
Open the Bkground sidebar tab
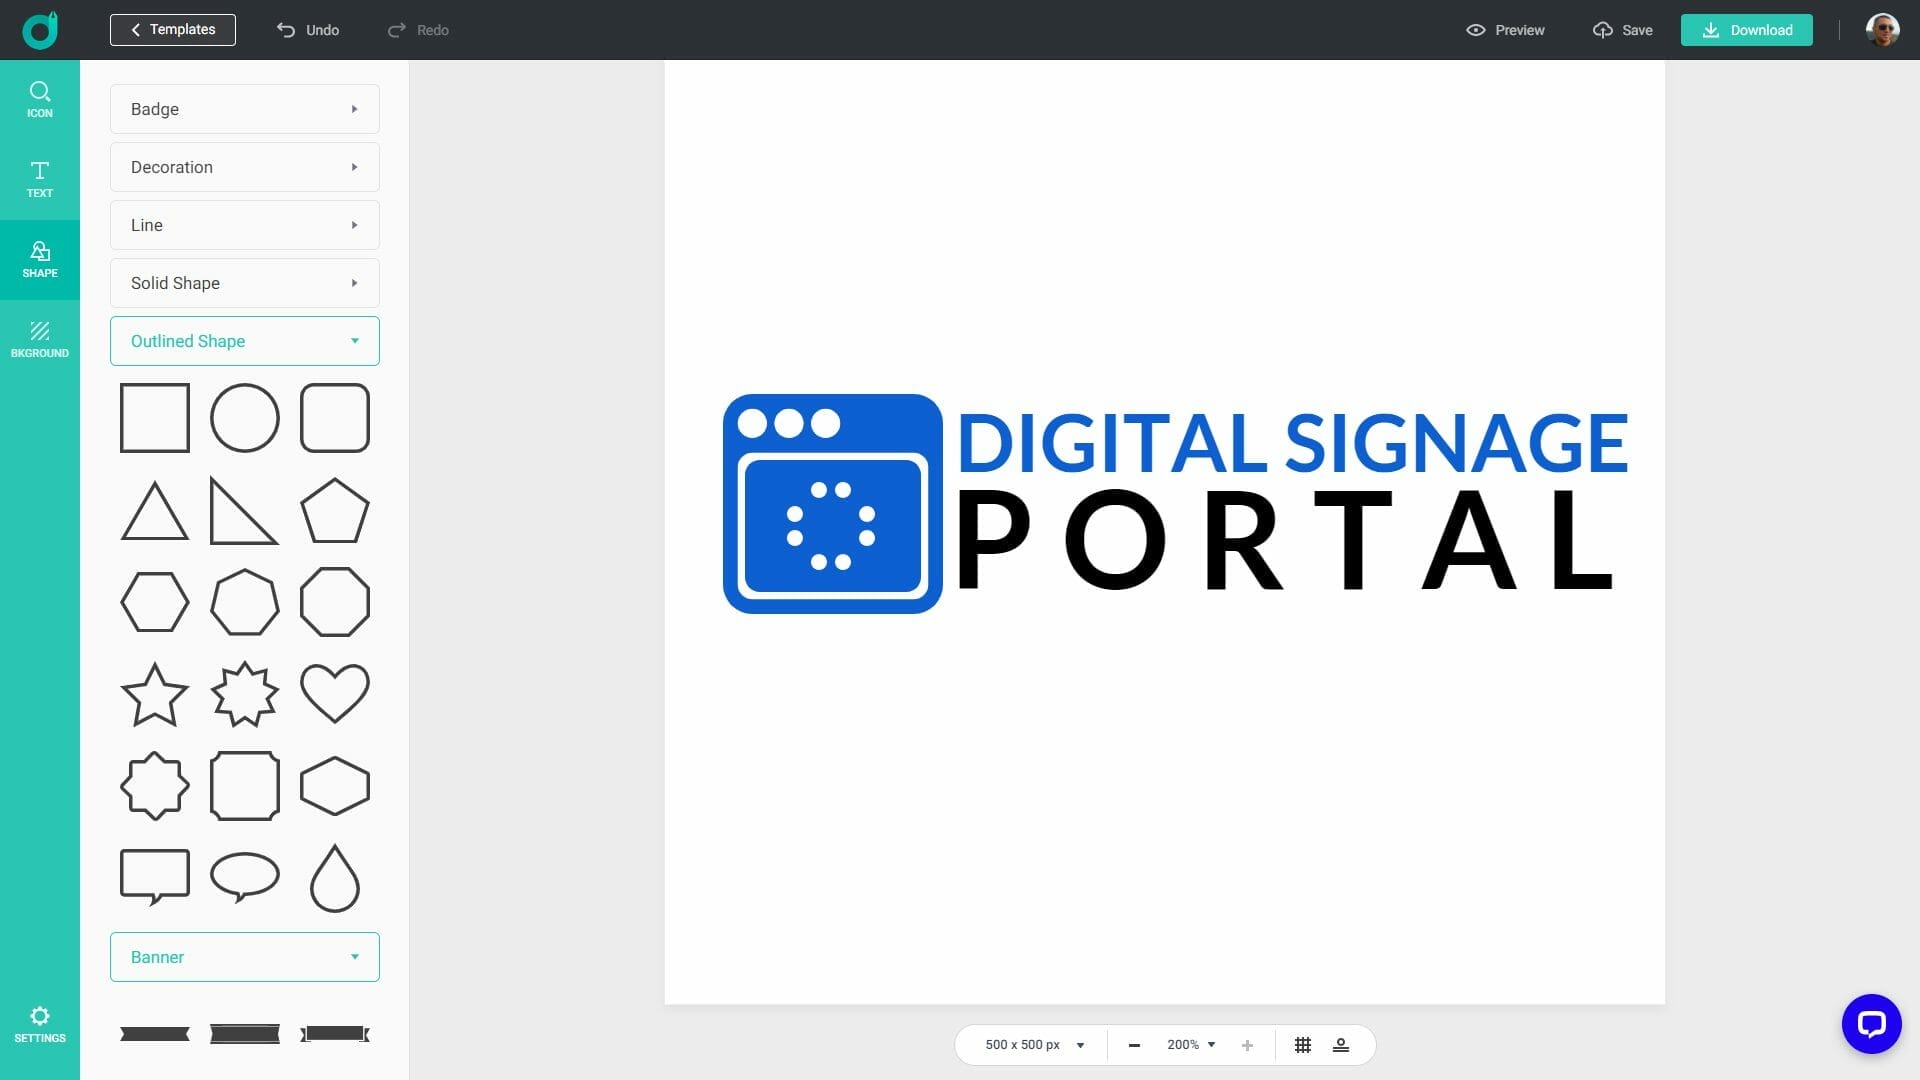click(40, 339)
